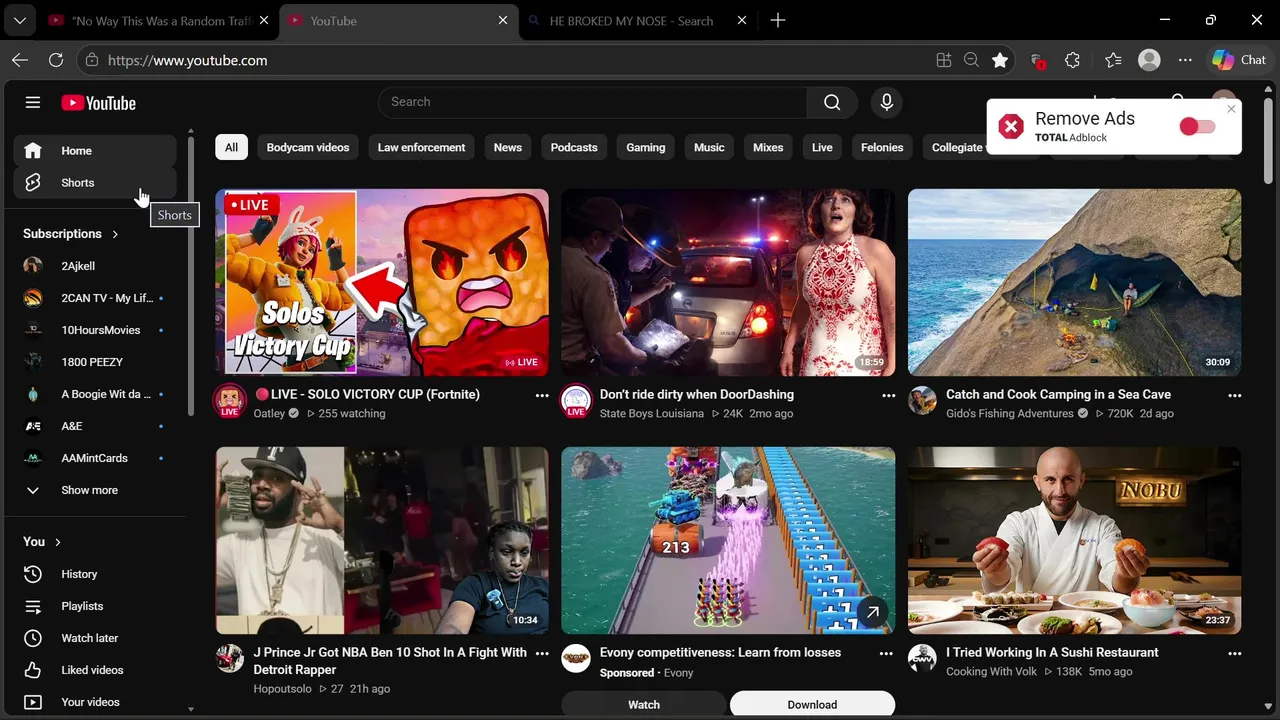The height and width of the screenshot is (720, 1280).
Task: Open options menu for J Prince Jr video
Action: coord(542,654)
